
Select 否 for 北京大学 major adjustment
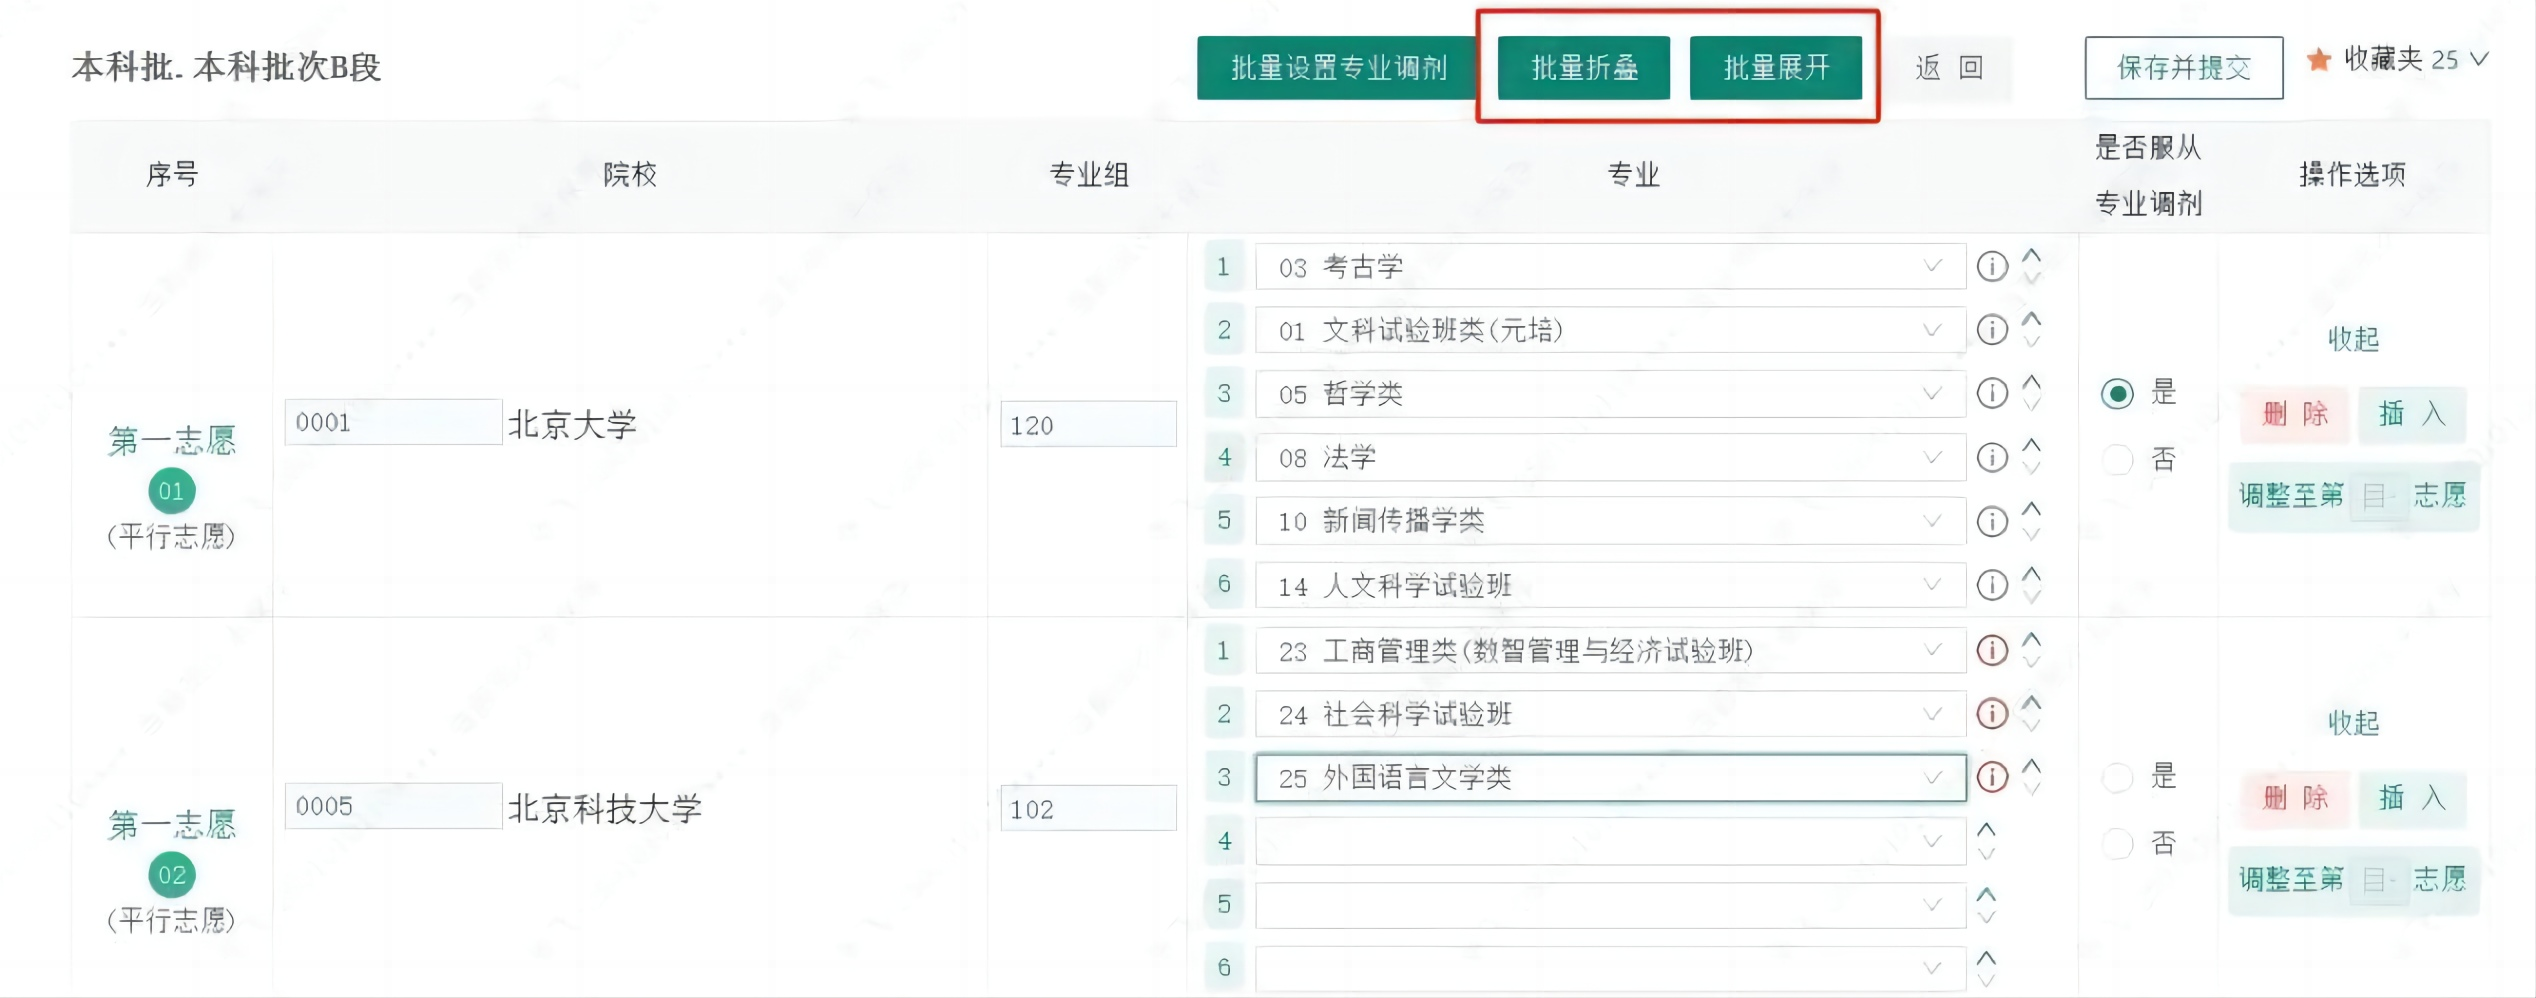pyautogui.click(x=2117, y=460)
